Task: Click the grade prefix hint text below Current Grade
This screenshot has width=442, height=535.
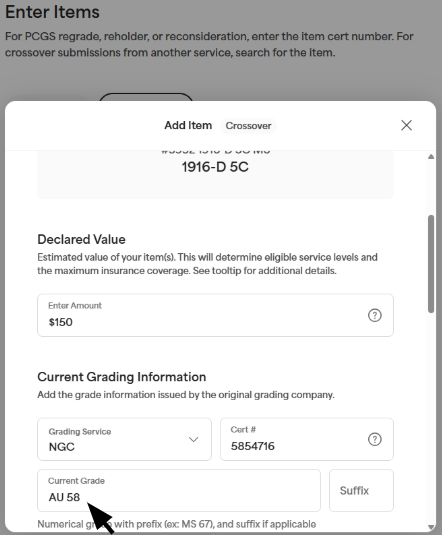Action: pos(176,524)
